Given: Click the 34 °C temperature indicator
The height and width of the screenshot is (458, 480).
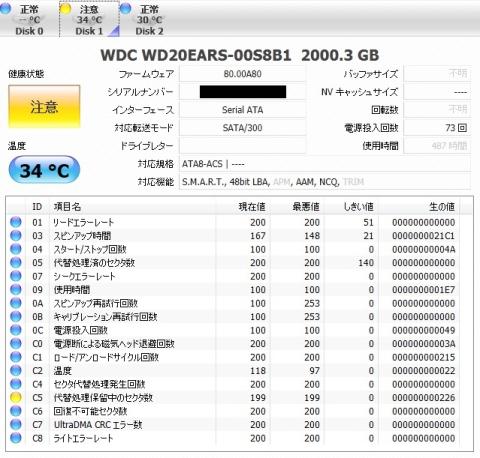Looking at the screenshot, I should coord(44,170).
